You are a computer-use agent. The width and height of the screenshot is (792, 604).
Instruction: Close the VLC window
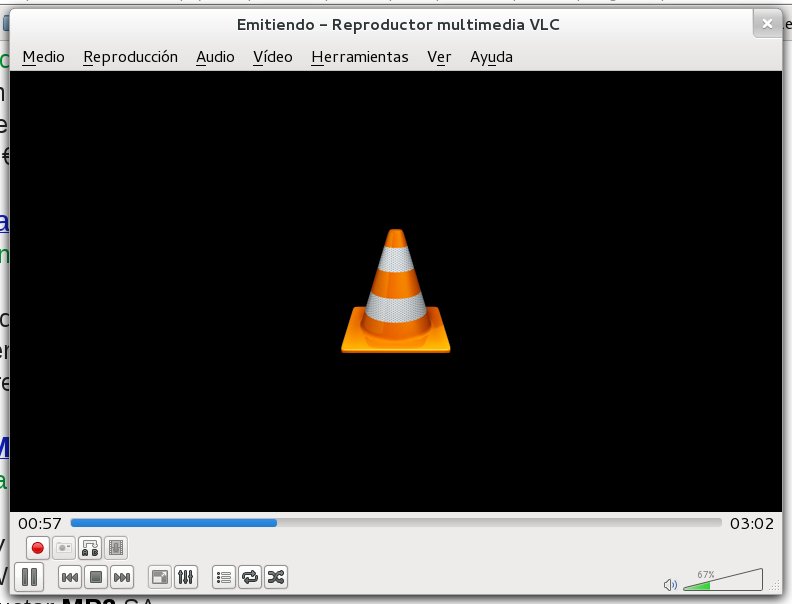click(767, 24)
